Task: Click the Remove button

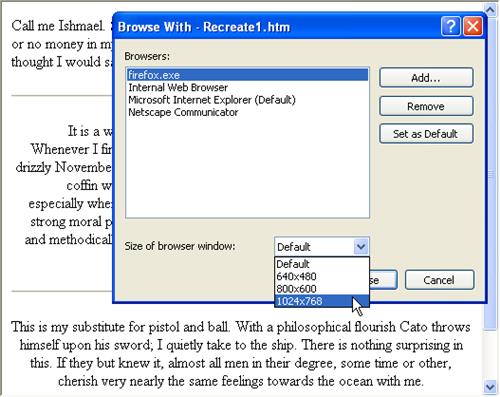Action: click(426, 106)
